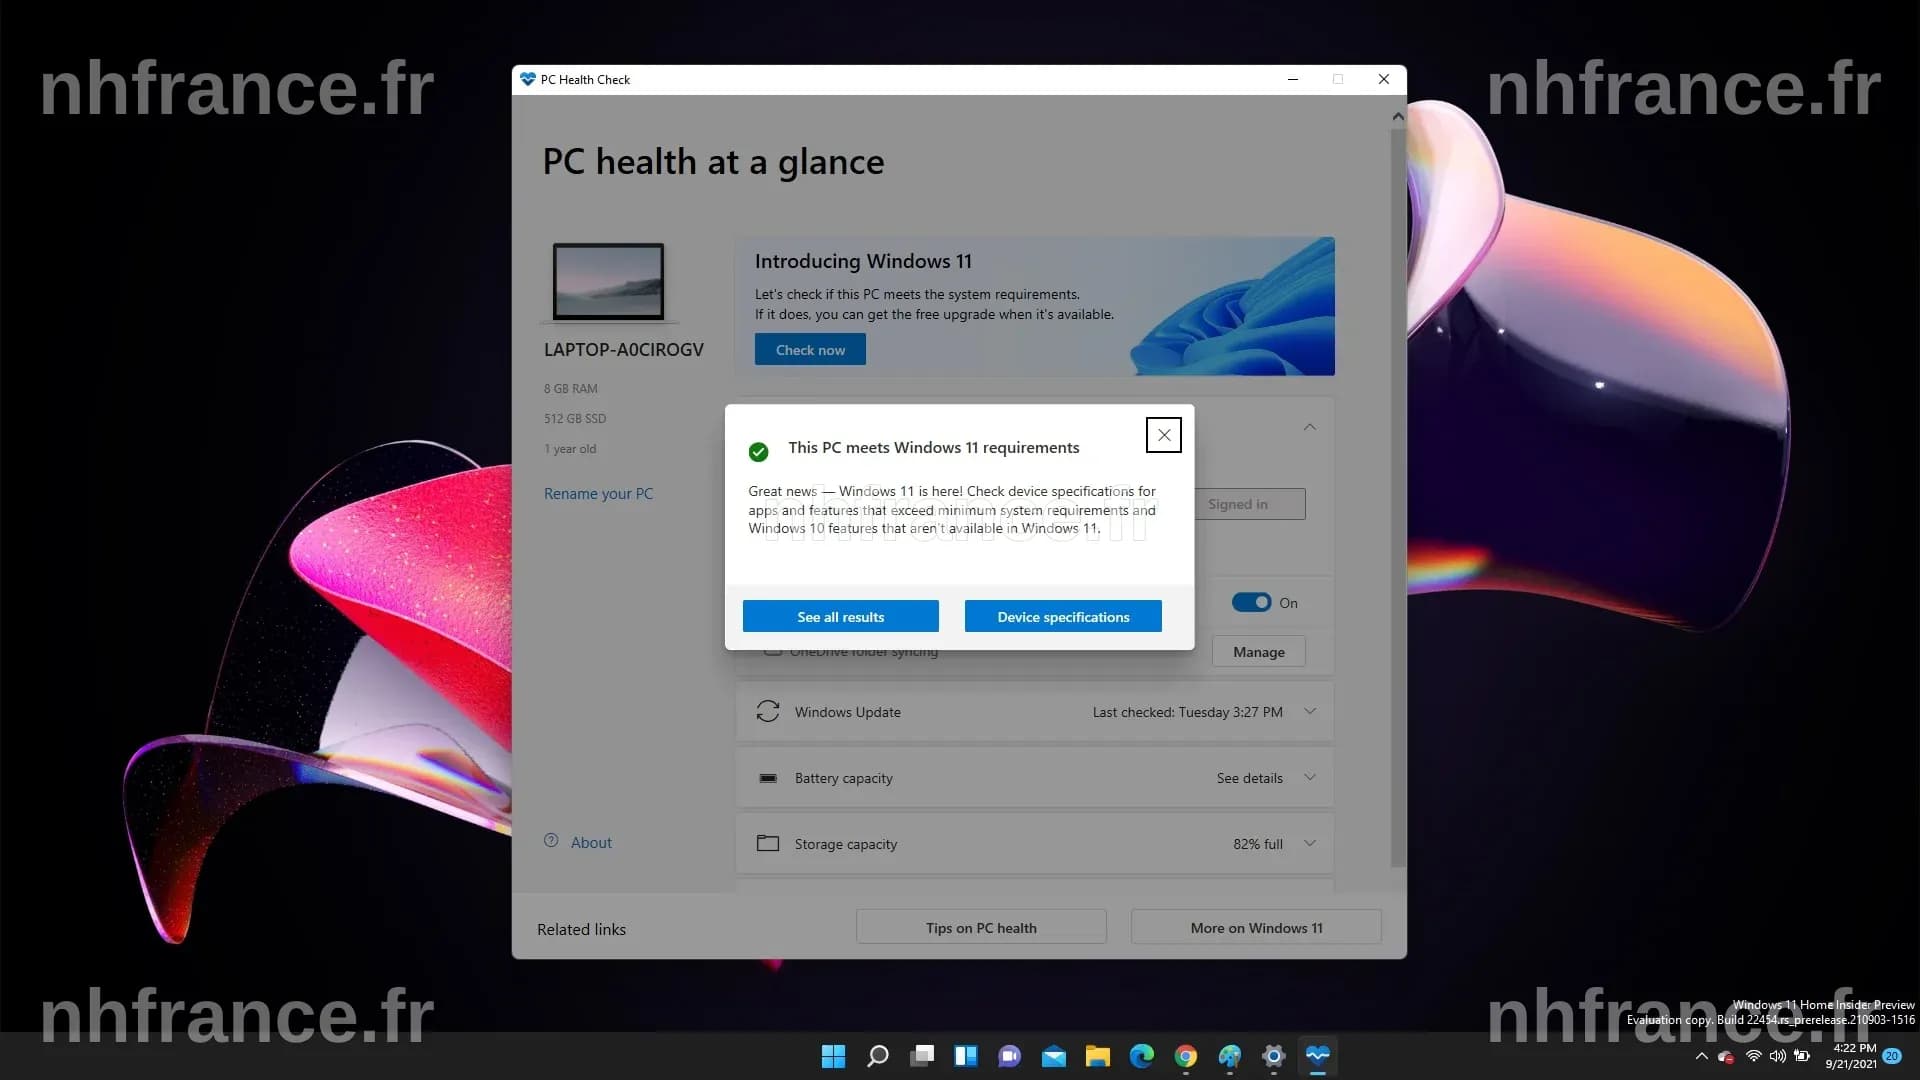This screenshot has height=1080, width=1920.
Task: Show hidden tray icons chevron
Action: 1701,1056
